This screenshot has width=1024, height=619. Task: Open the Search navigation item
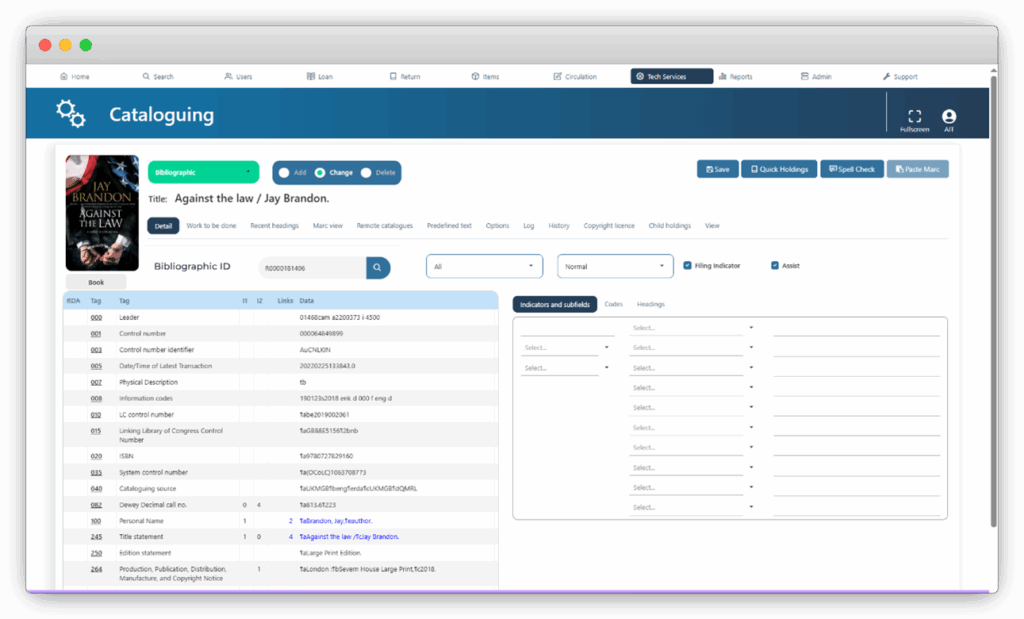pos(157,76)
